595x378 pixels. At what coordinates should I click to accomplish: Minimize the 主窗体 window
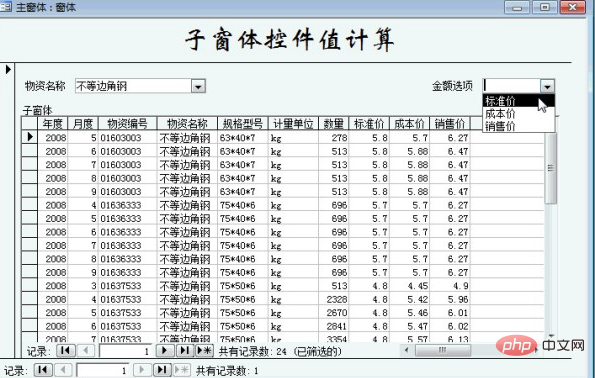517,7
